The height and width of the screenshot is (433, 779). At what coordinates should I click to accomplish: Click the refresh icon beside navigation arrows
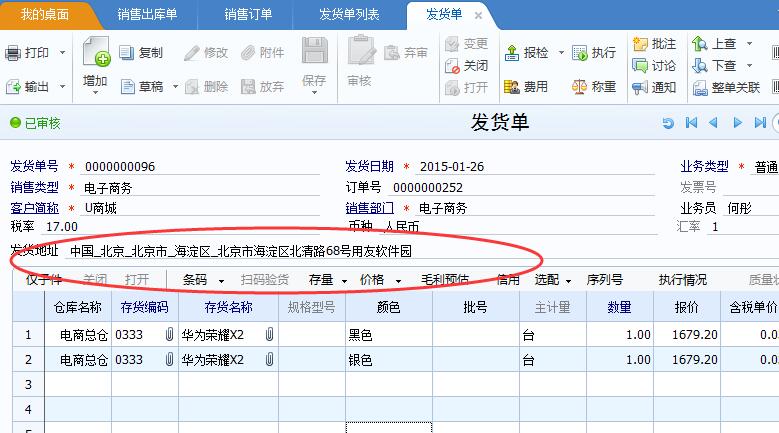(668, 123)
